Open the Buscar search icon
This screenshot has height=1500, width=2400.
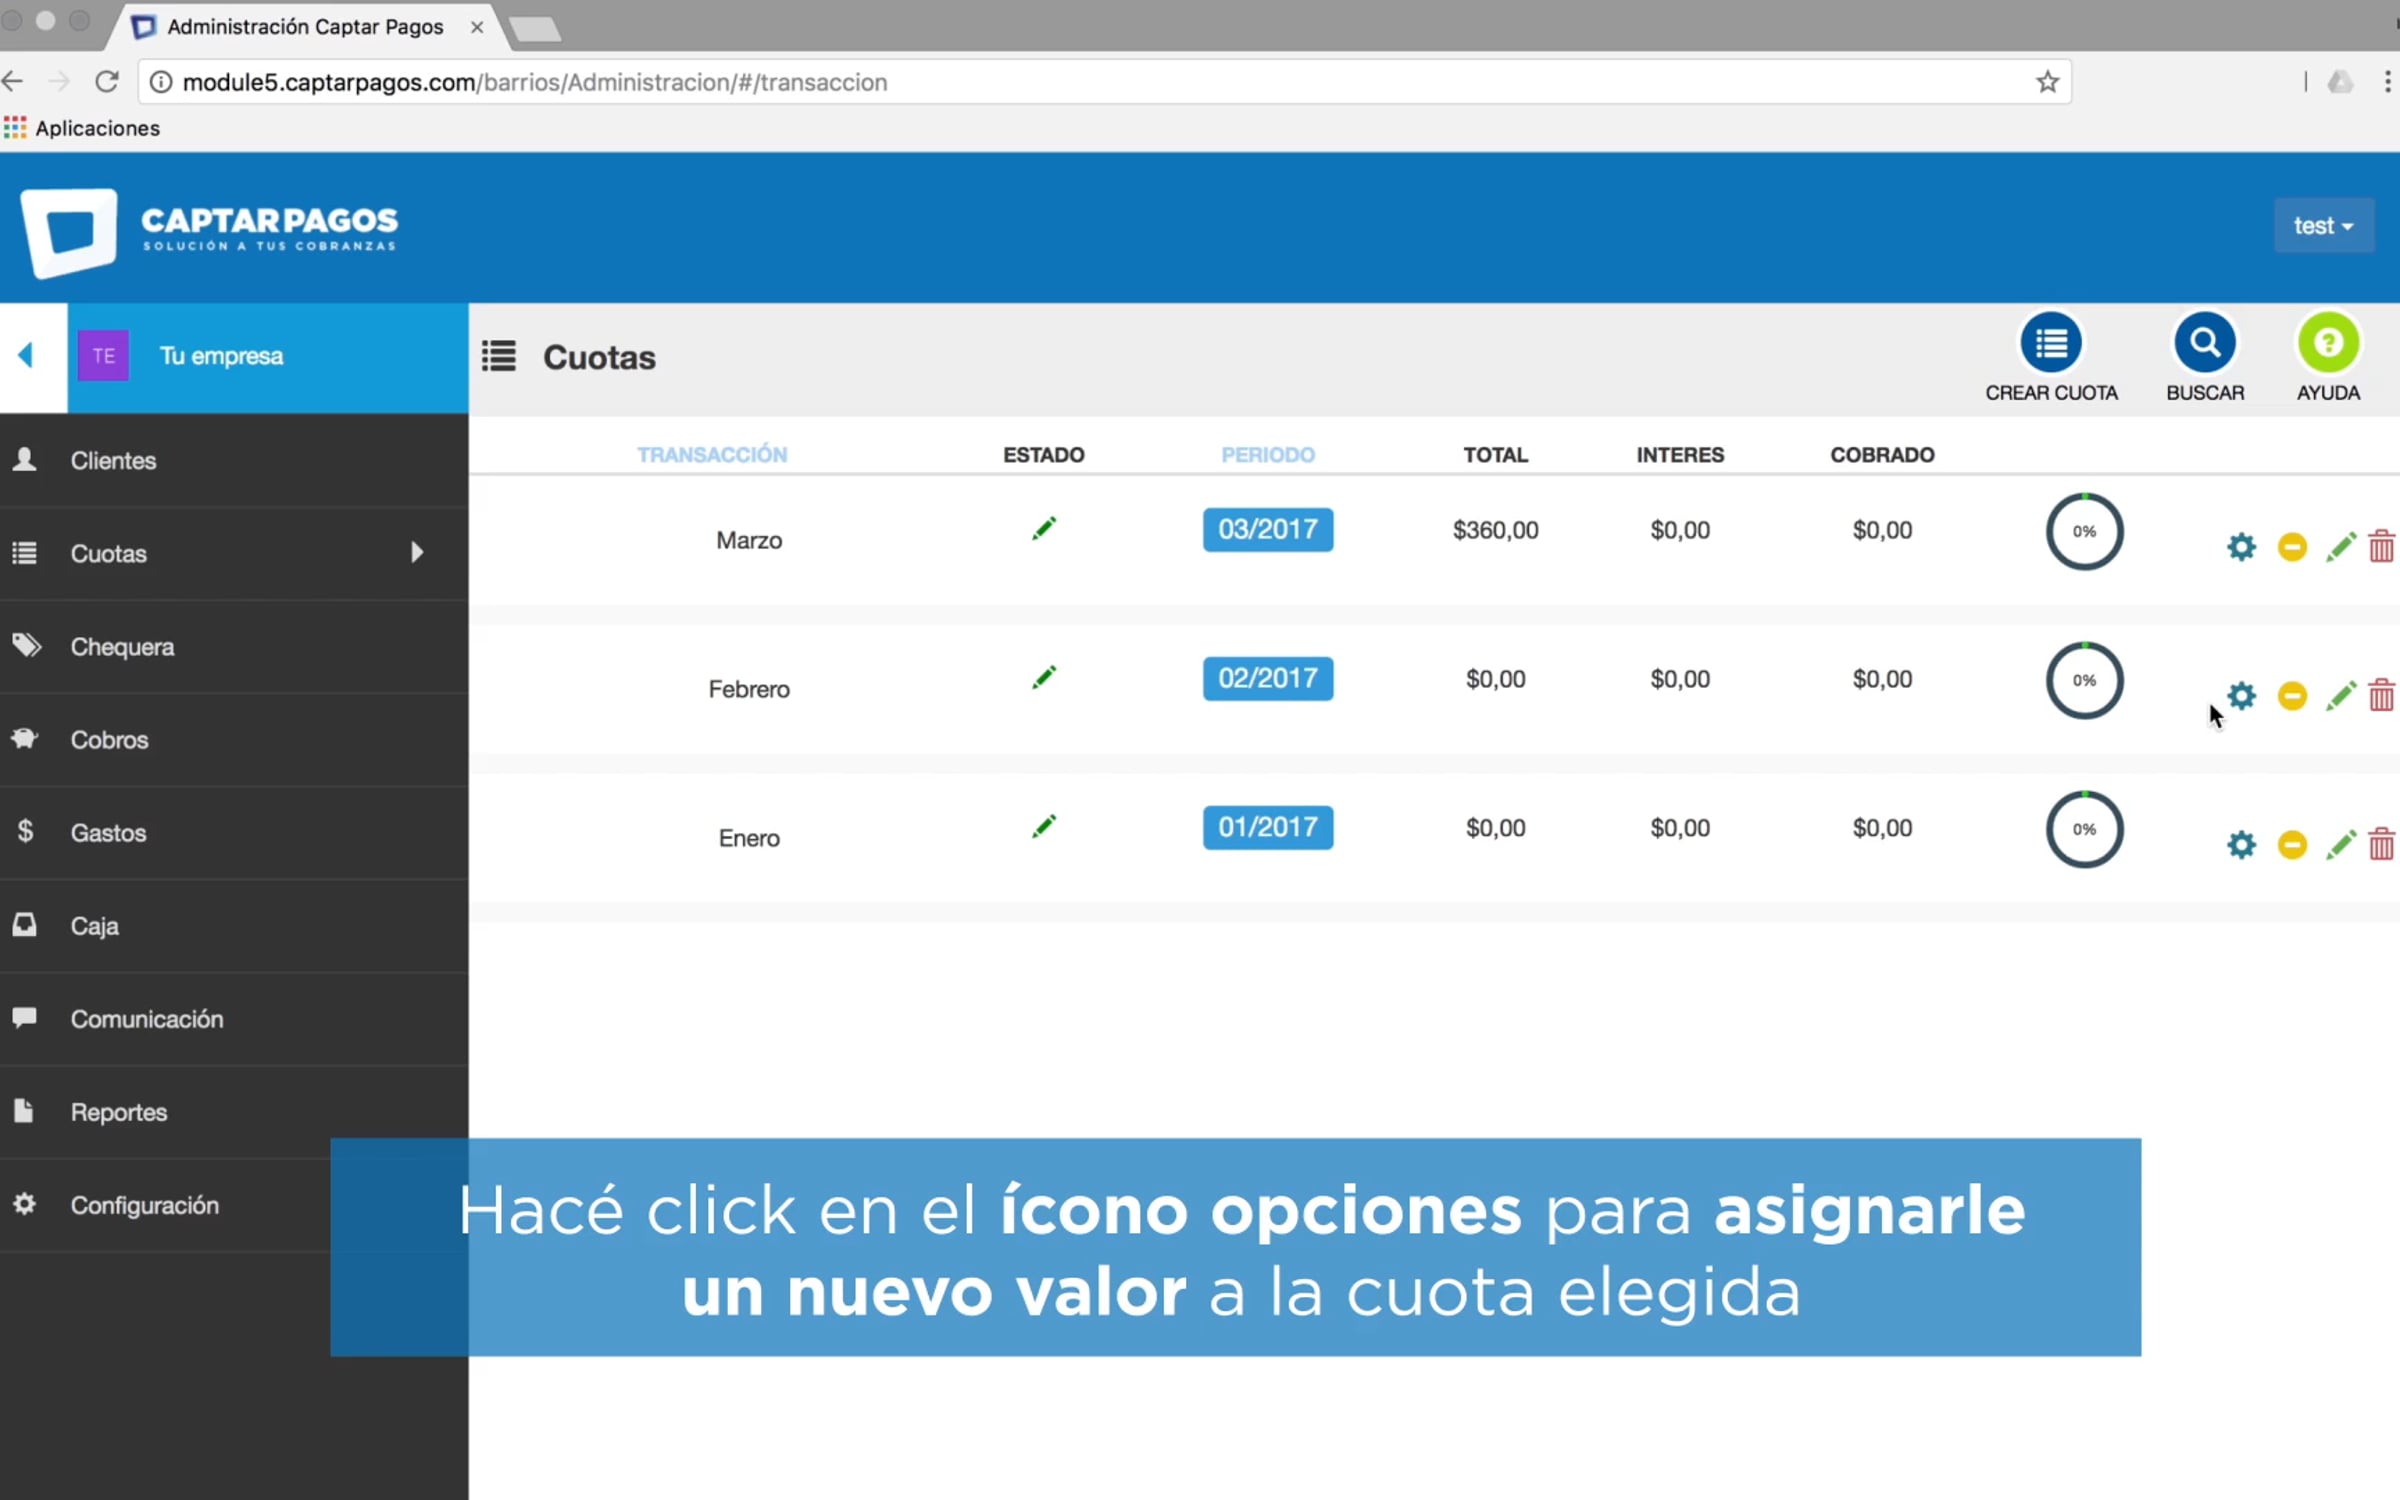coord(2204,343)
